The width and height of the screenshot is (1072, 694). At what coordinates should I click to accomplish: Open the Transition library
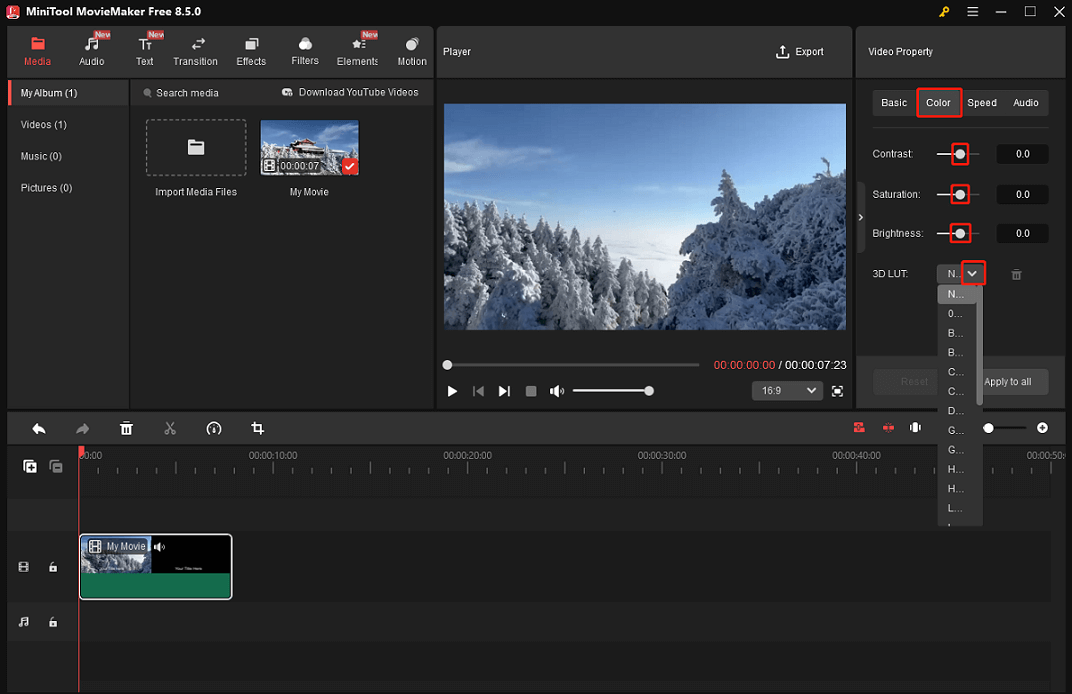click(195, 50)
